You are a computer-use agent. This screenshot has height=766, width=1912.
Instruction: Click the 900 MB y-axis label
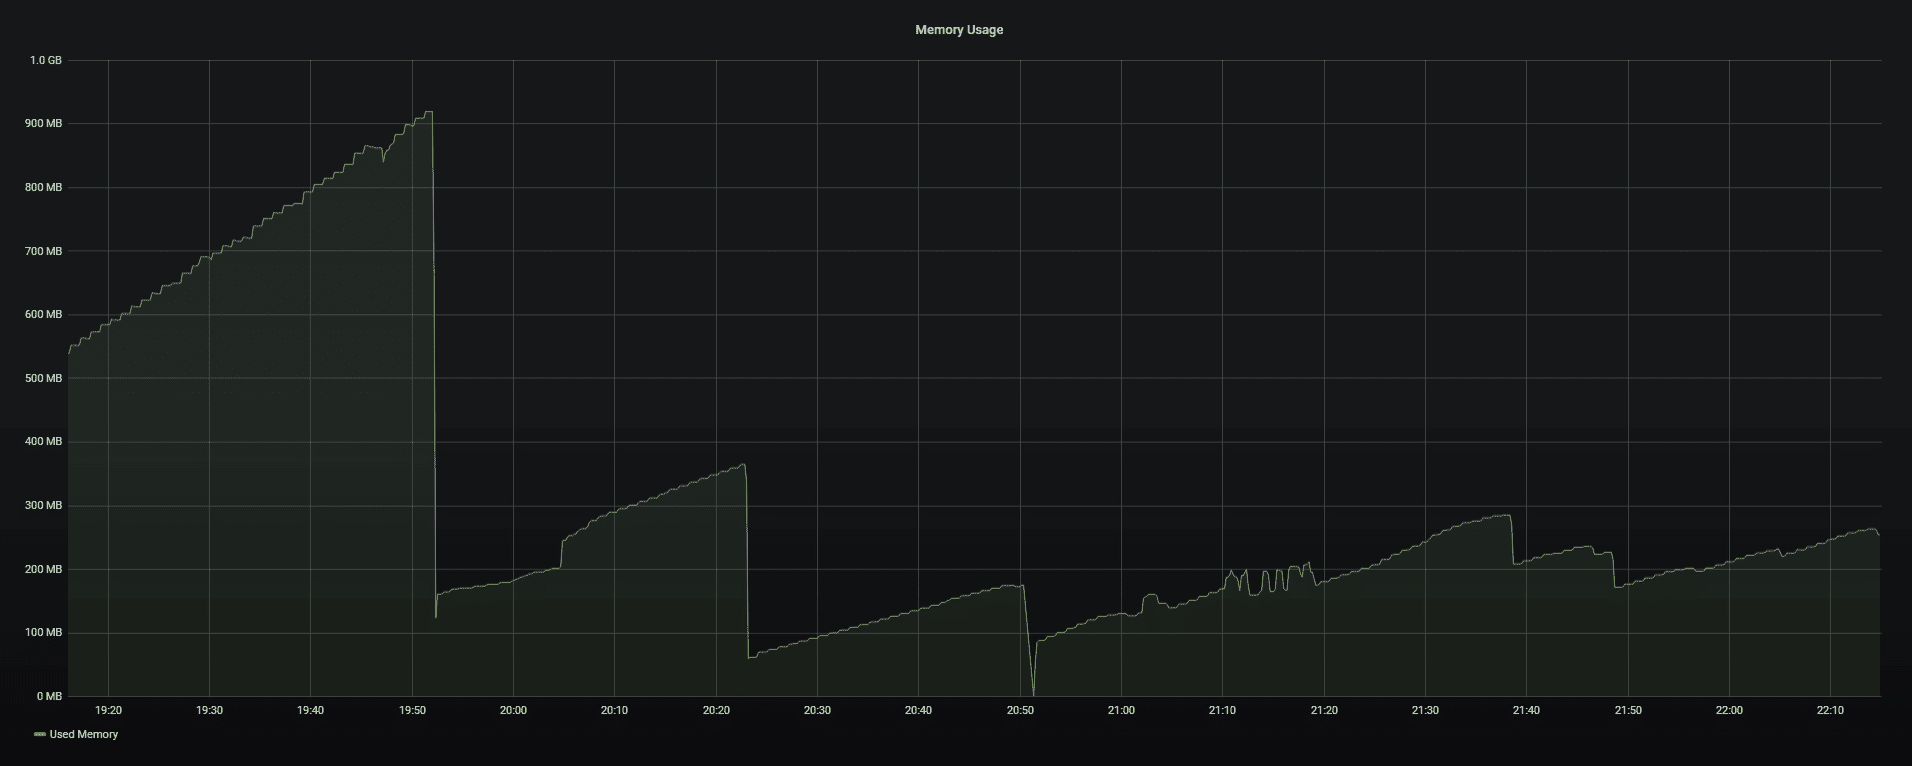[44, 124]
